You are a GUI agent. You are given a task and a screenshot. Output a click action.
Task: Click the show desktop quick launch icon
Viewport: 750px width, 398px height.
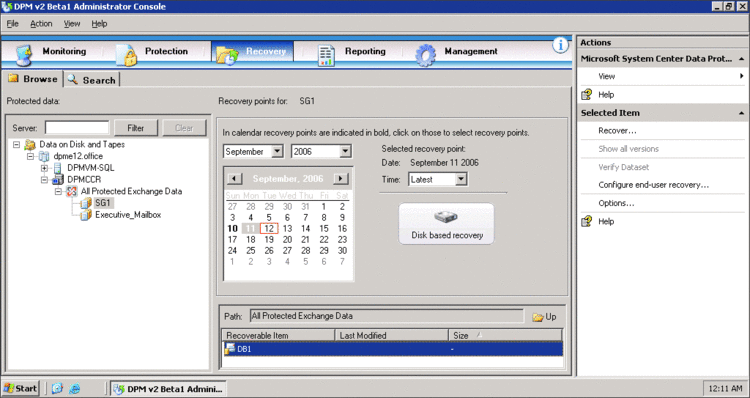coord(57,388)
